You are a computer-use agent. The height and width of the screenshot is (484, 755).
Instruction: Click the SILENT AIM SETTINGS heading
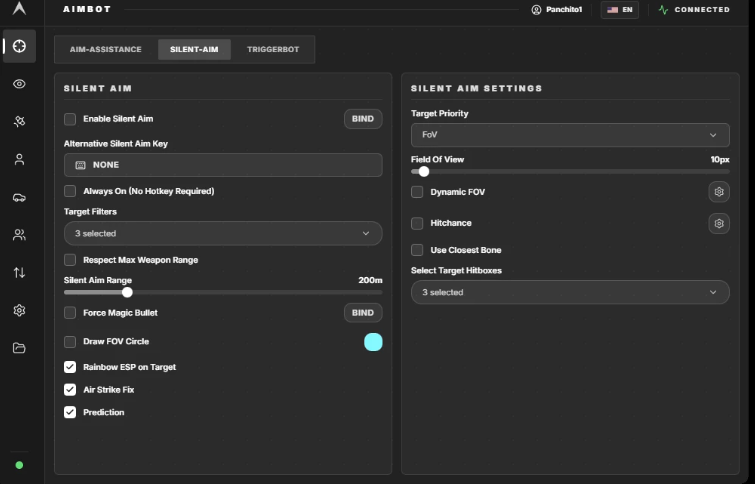pos(476,89)
